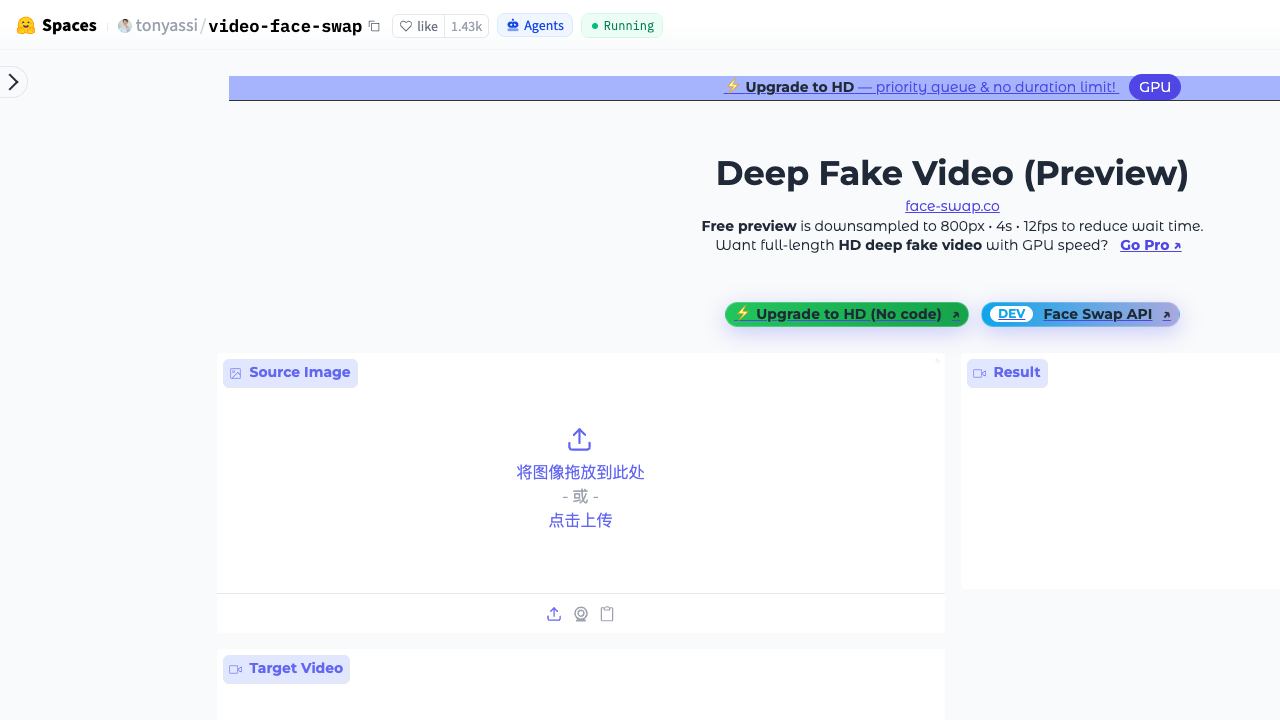
Task: Select the paste-from-clipboard source icon
Action: coord(607,614)
